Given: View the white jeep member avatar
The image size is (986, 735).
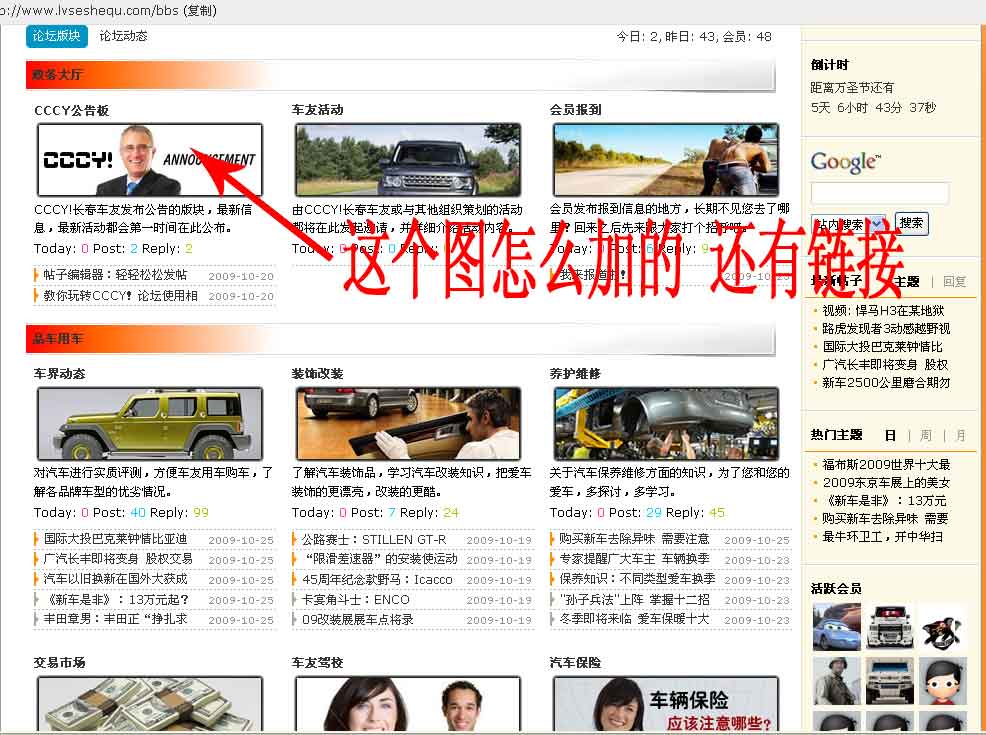Looking at the screenshot, I should pyautogui.click(x=889, y=626).
